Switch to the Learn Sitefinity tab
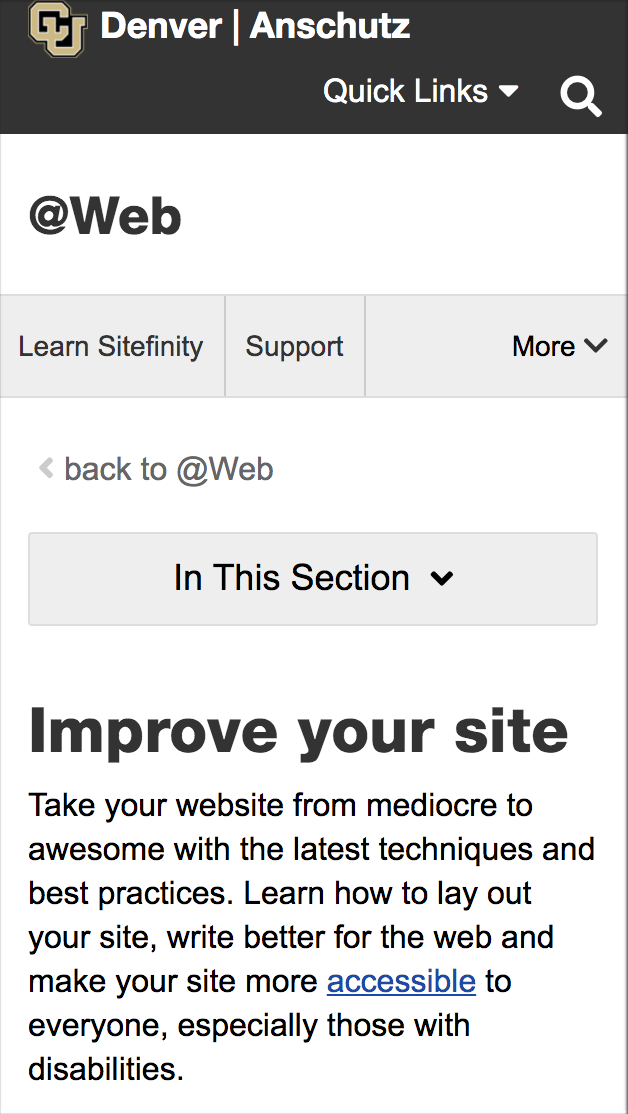Viewport: 628px width, 1114px height. pyautogui.click(x=110, y=345)
